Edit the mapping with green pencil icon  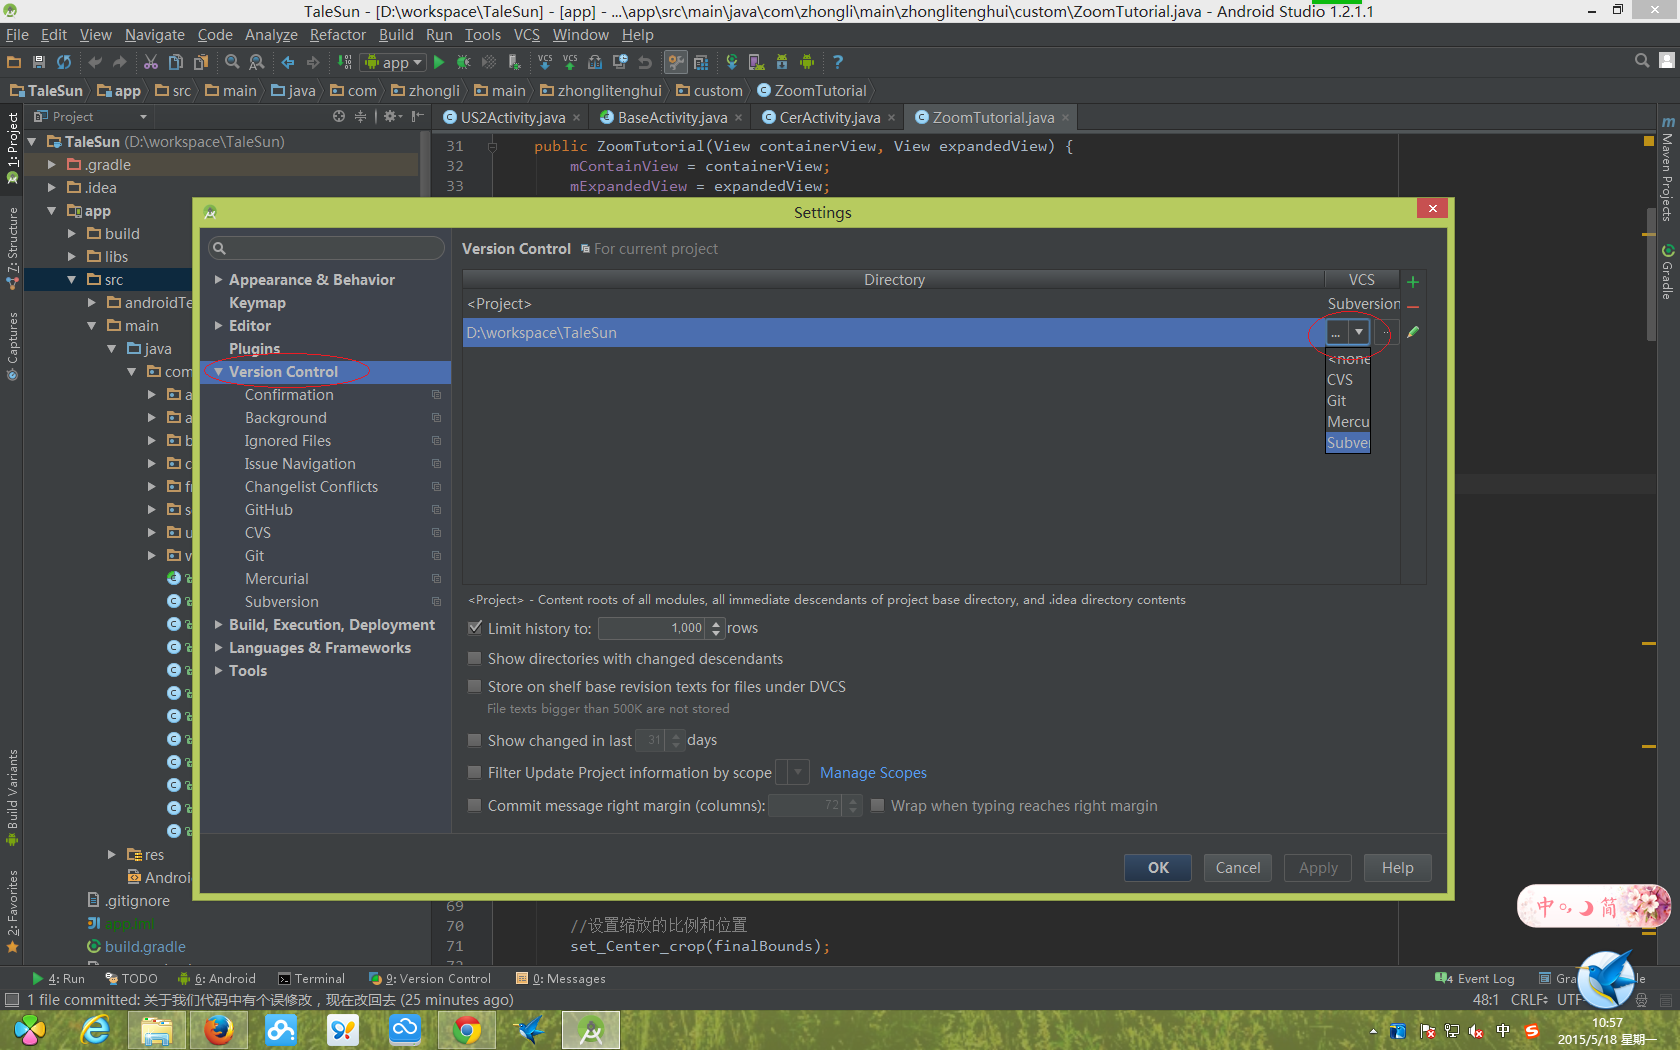(x=1413, y=332)
